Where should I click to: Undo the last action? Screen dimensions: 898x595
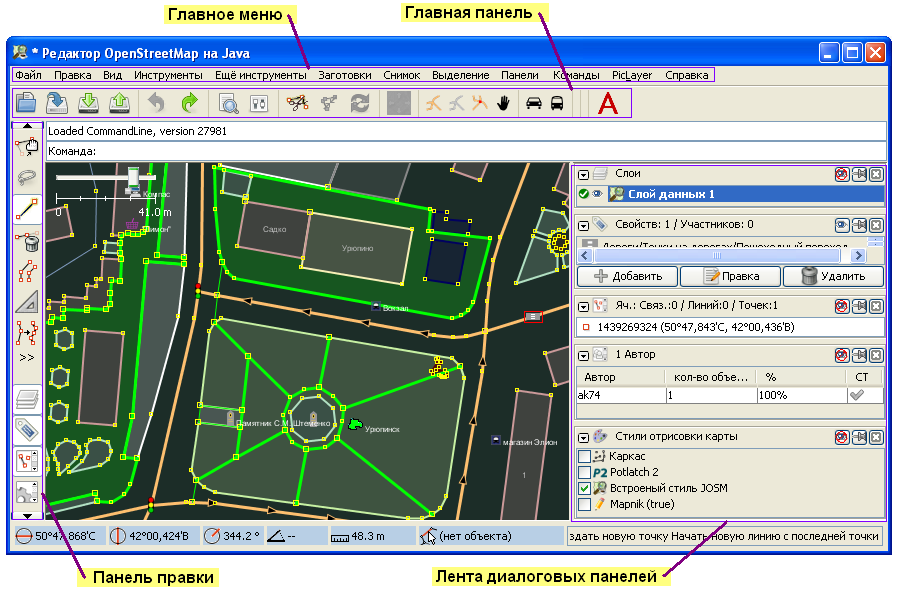pyautogui.click(x=155, y=104)
